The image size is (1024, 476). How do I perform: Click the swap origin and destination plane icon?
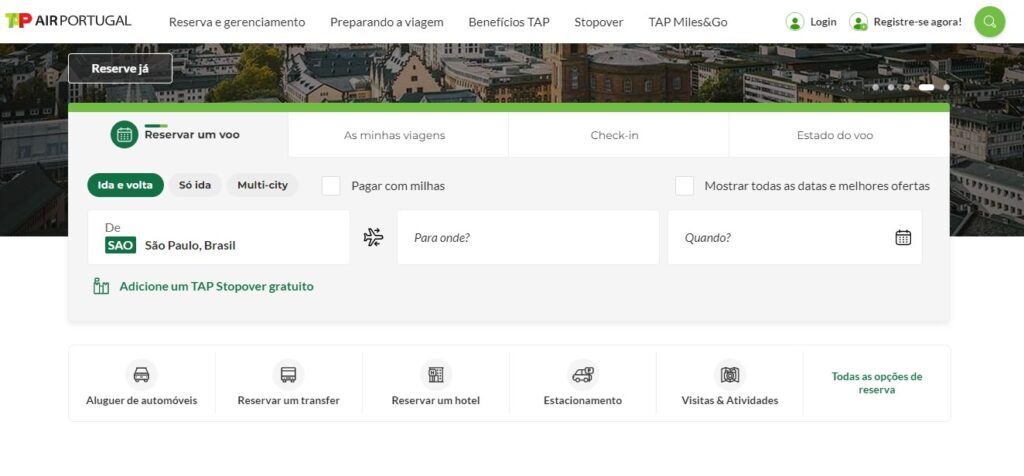(x=373, y=237)
